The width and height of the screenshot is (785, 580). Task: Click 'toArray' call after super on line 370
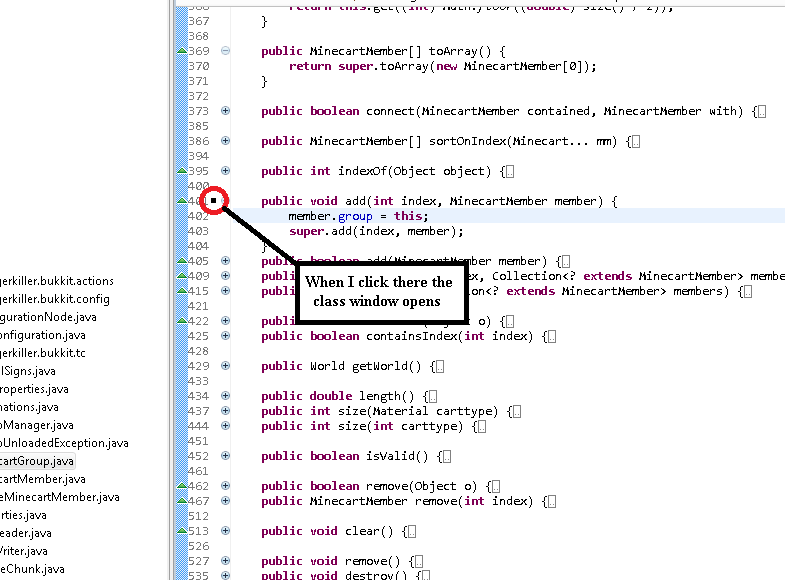[405, 66]
